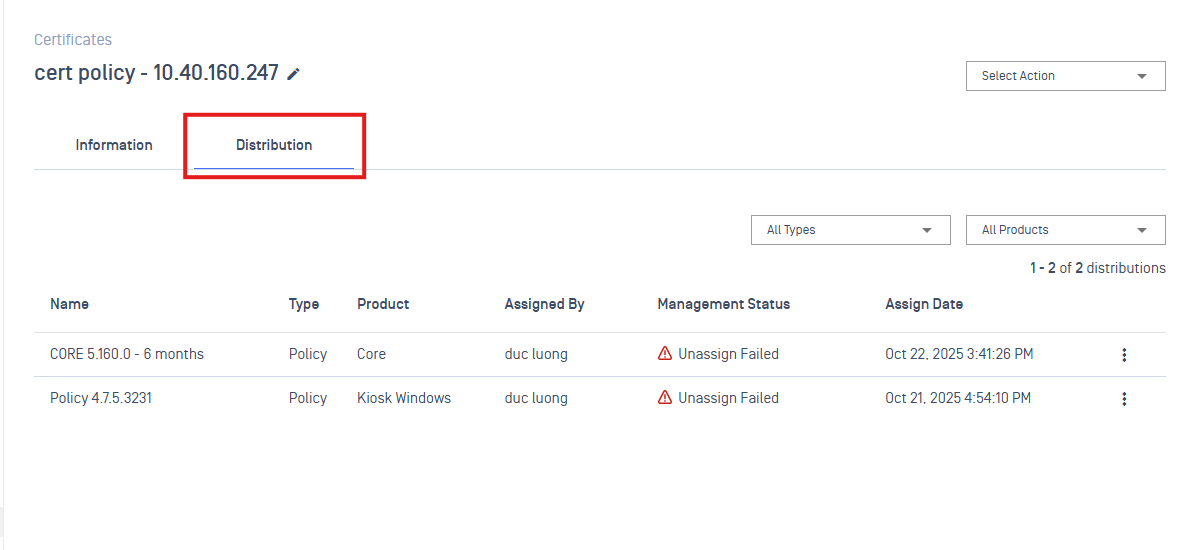Viewport: 1182px width, 550px height.
Task: Open the All Types filter dropdown
Action: [x=850, y=230]
